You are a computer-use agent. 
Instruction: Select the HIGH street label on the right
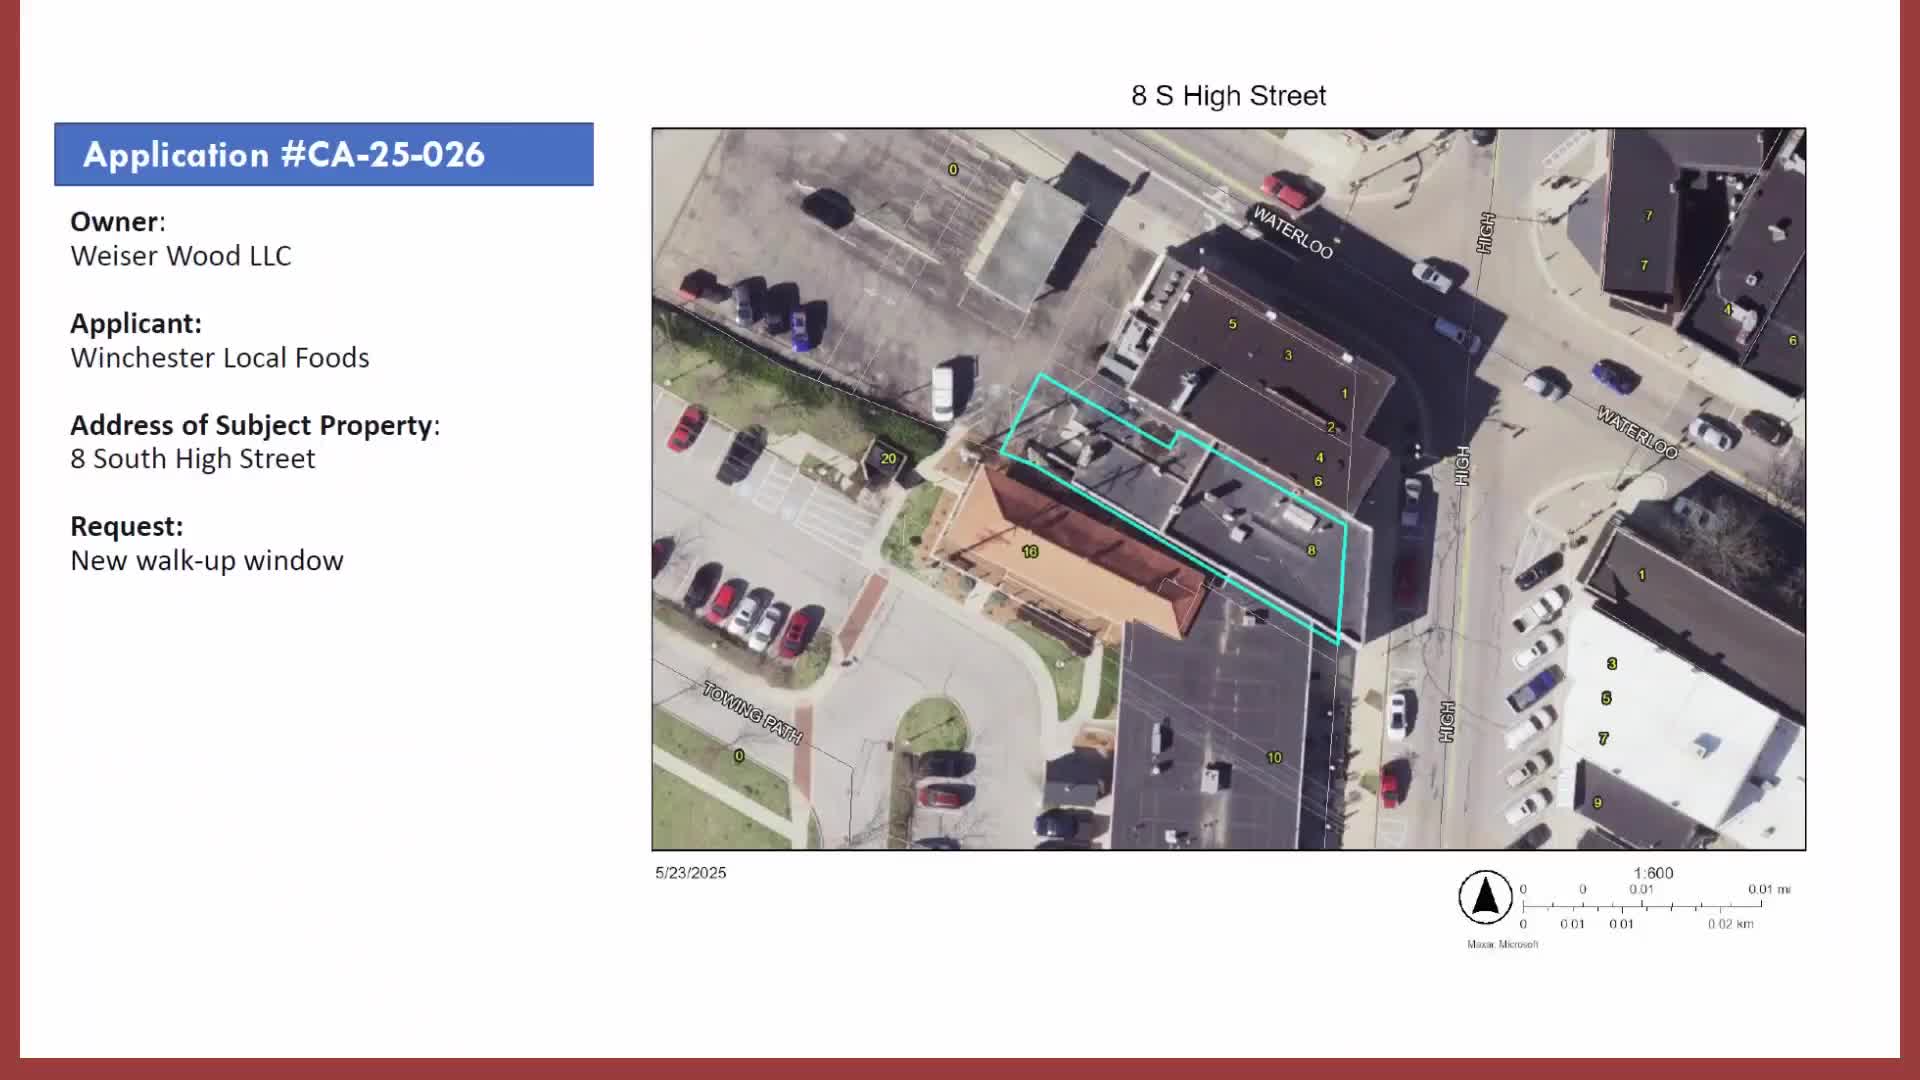pyautogui.click(x=1462, y=461)
